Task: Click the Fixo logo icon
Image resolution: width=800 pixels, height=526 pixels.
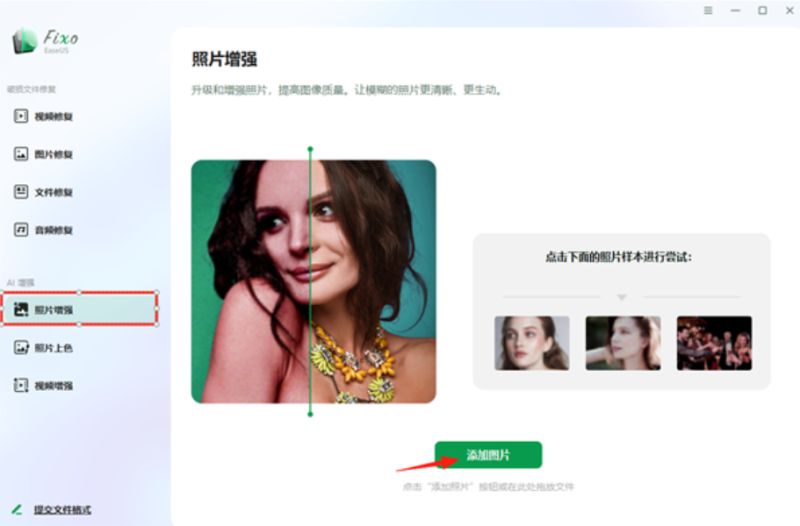Action: click(25, 41)
